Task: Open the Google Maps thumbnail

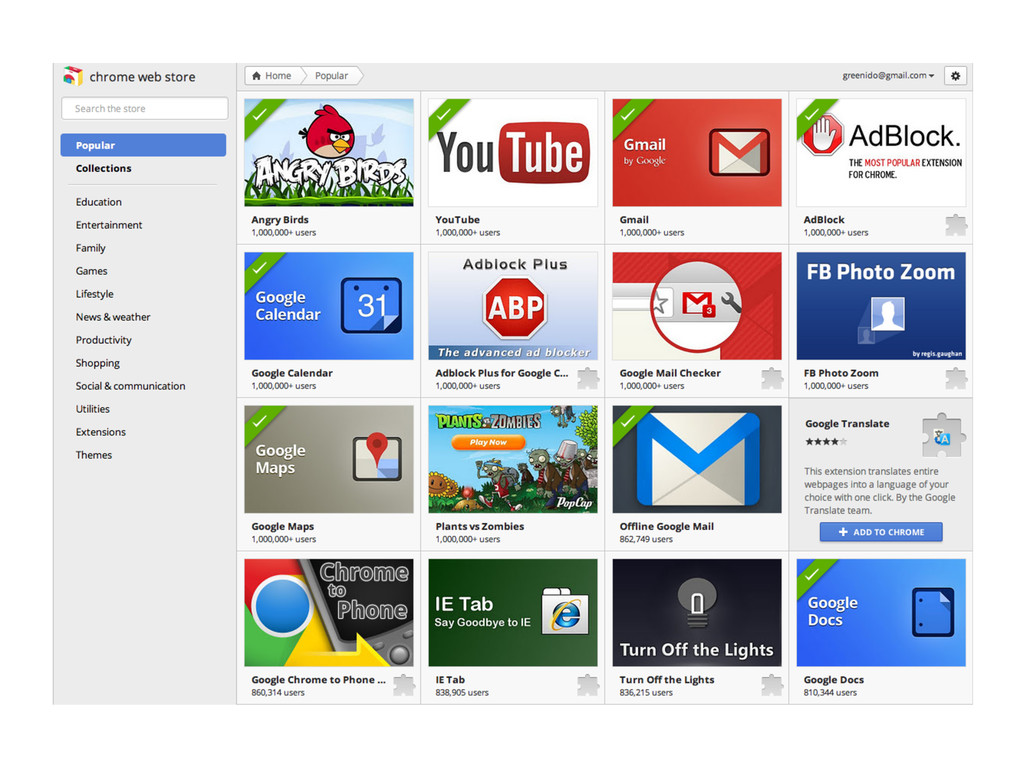Action: click(329, 459)
